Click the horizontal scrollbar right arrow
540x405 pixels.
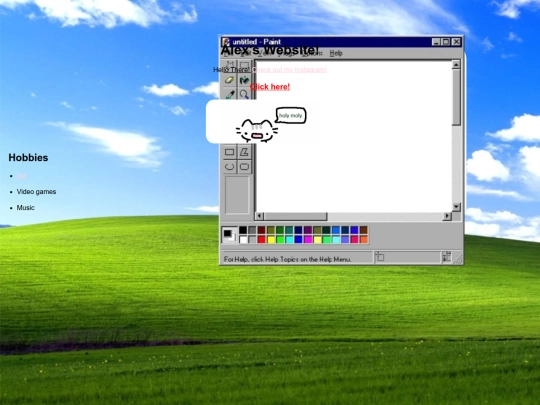(447, 216)
